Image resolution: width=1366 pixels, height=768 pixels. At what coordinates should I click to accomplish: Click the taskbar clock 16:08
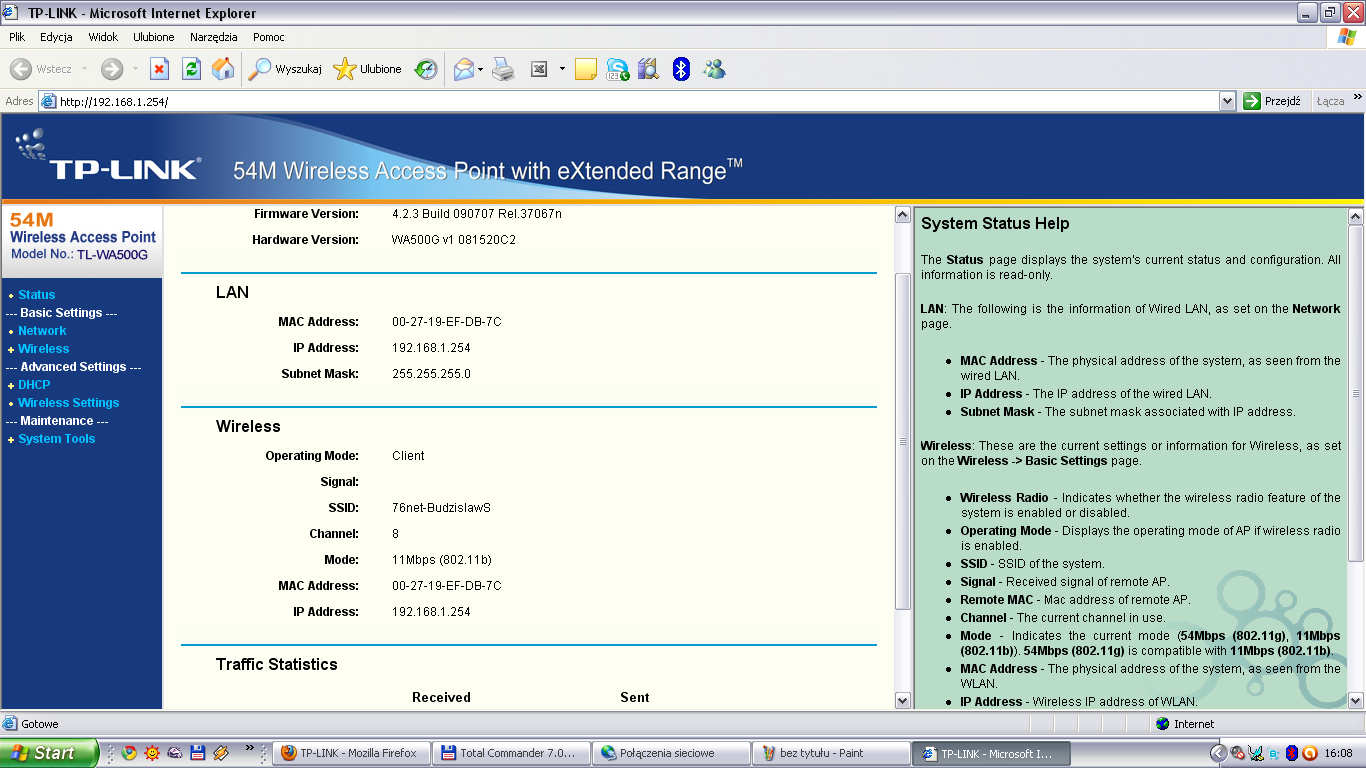point(1338,753)
